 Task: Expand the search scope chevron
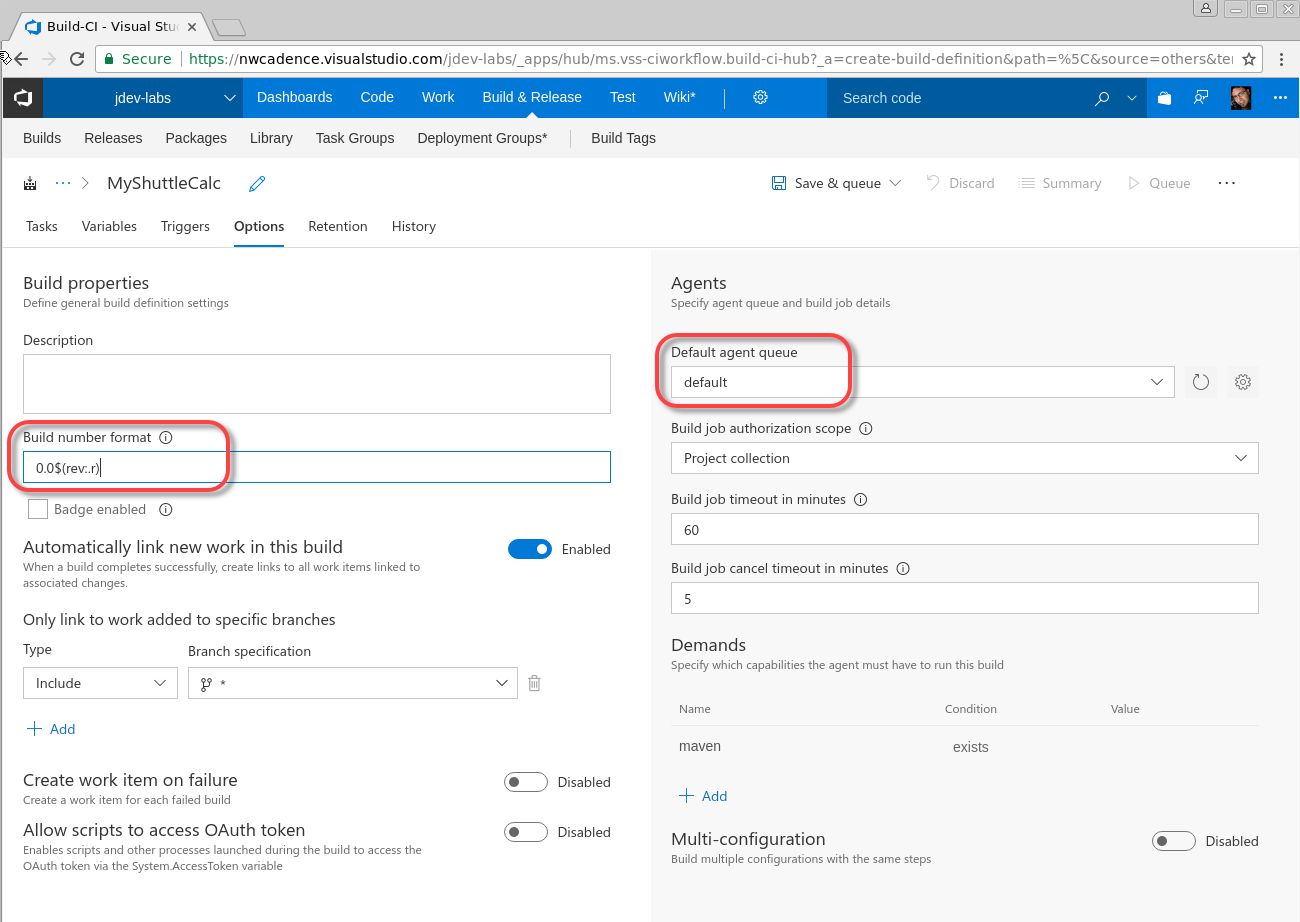[x=1132, y=98]
